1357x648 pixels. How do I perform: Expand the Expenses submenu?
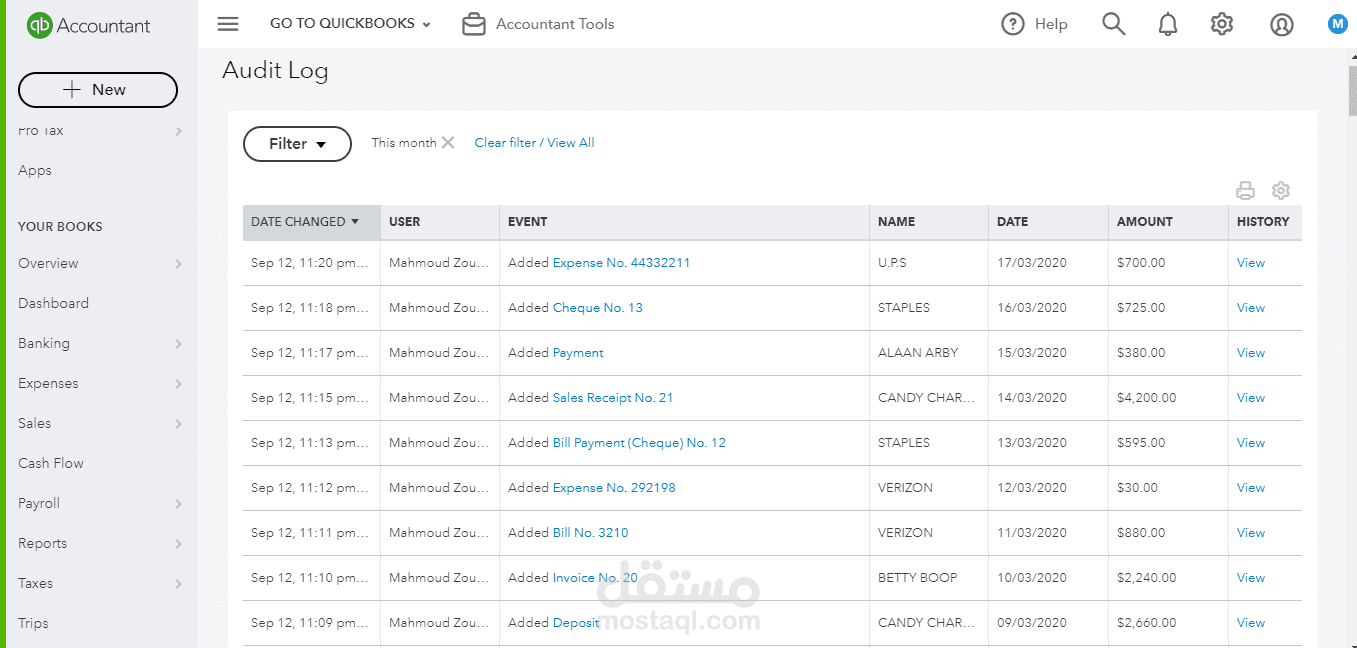[x=178, y=384]
